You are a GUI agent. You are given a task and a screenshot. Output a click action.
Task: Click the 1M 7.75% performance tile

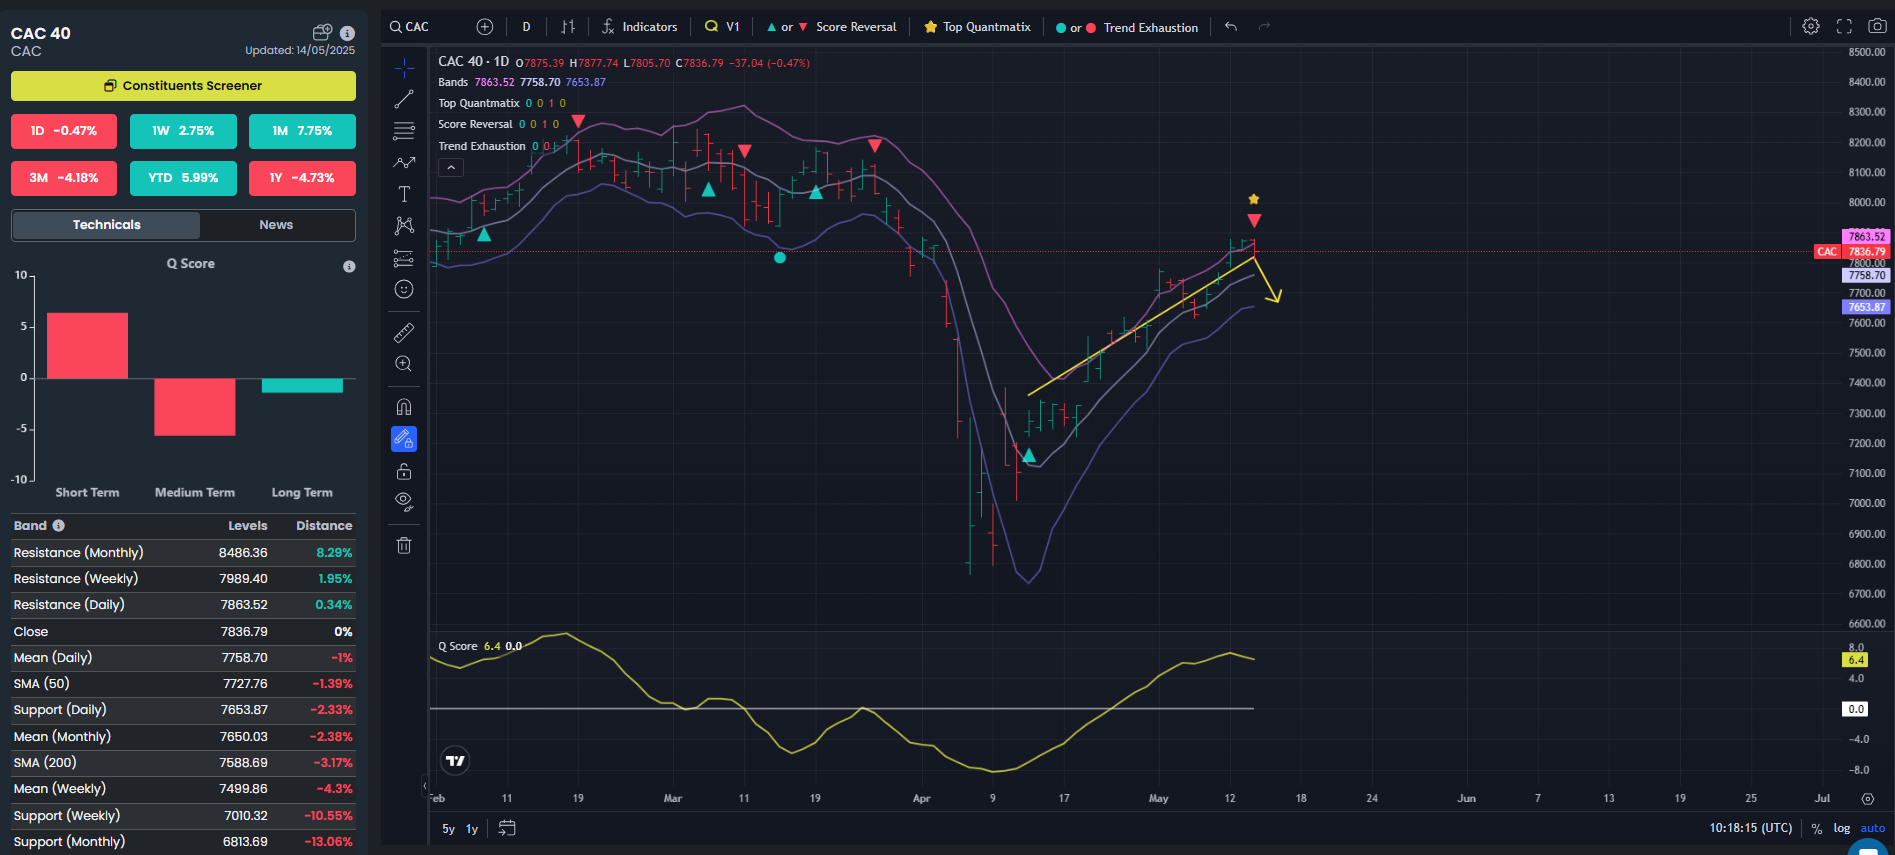302,131
